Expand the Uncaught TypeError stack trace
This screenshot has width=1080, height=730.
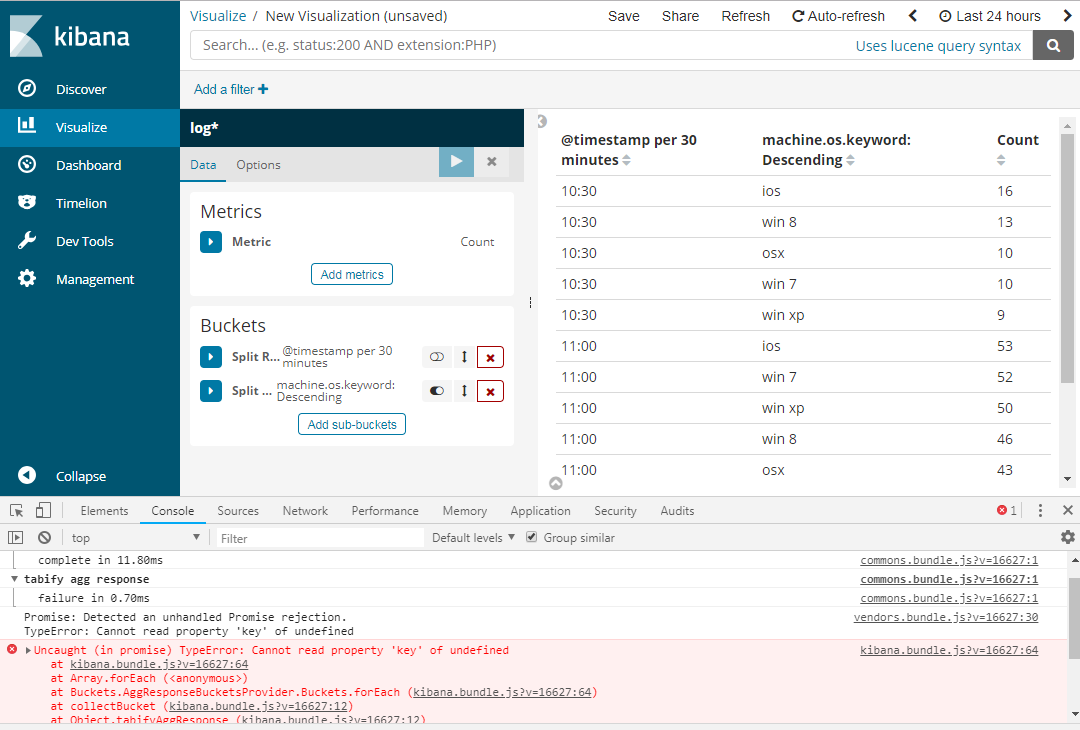pos(28,650)
